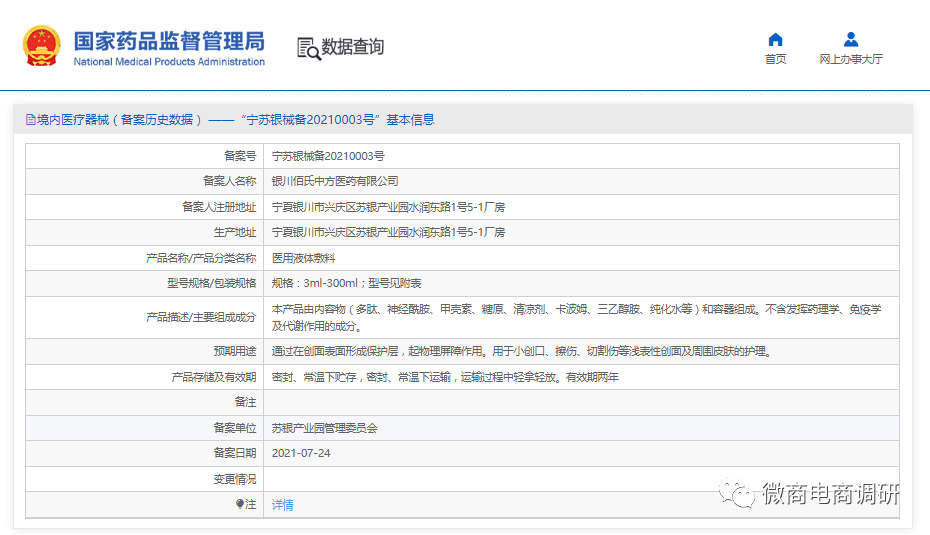This screenshot has width=930, height=535.
Task: Click the 备案人注册地址 row label
Action: [219, 207]
